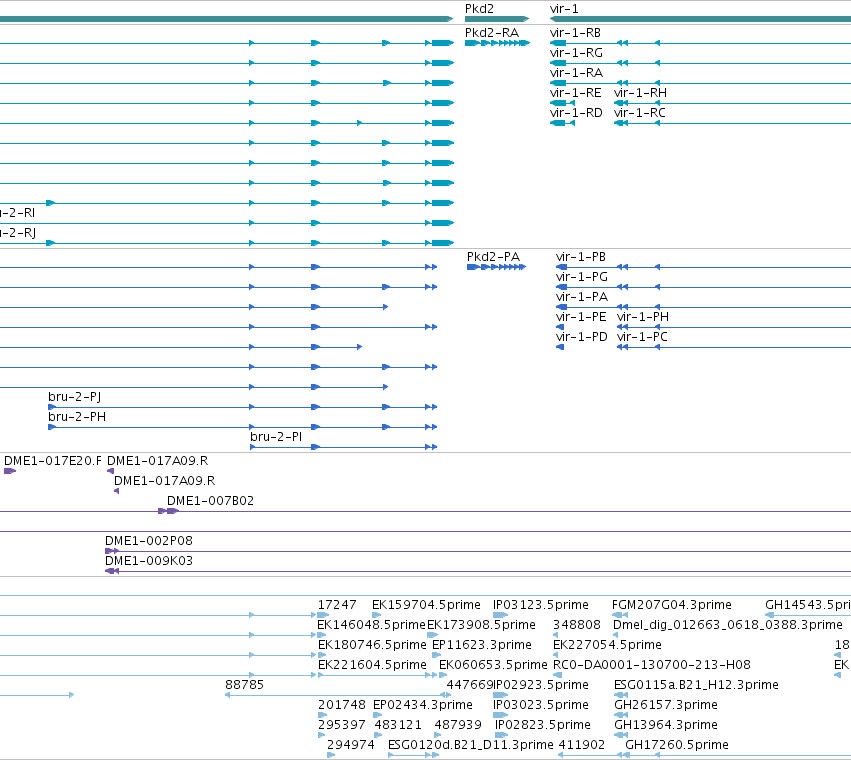The height and width of the screenshot is (760, 851).
Task: Select EK173908.5prime EST label
Action: point(481,625)
